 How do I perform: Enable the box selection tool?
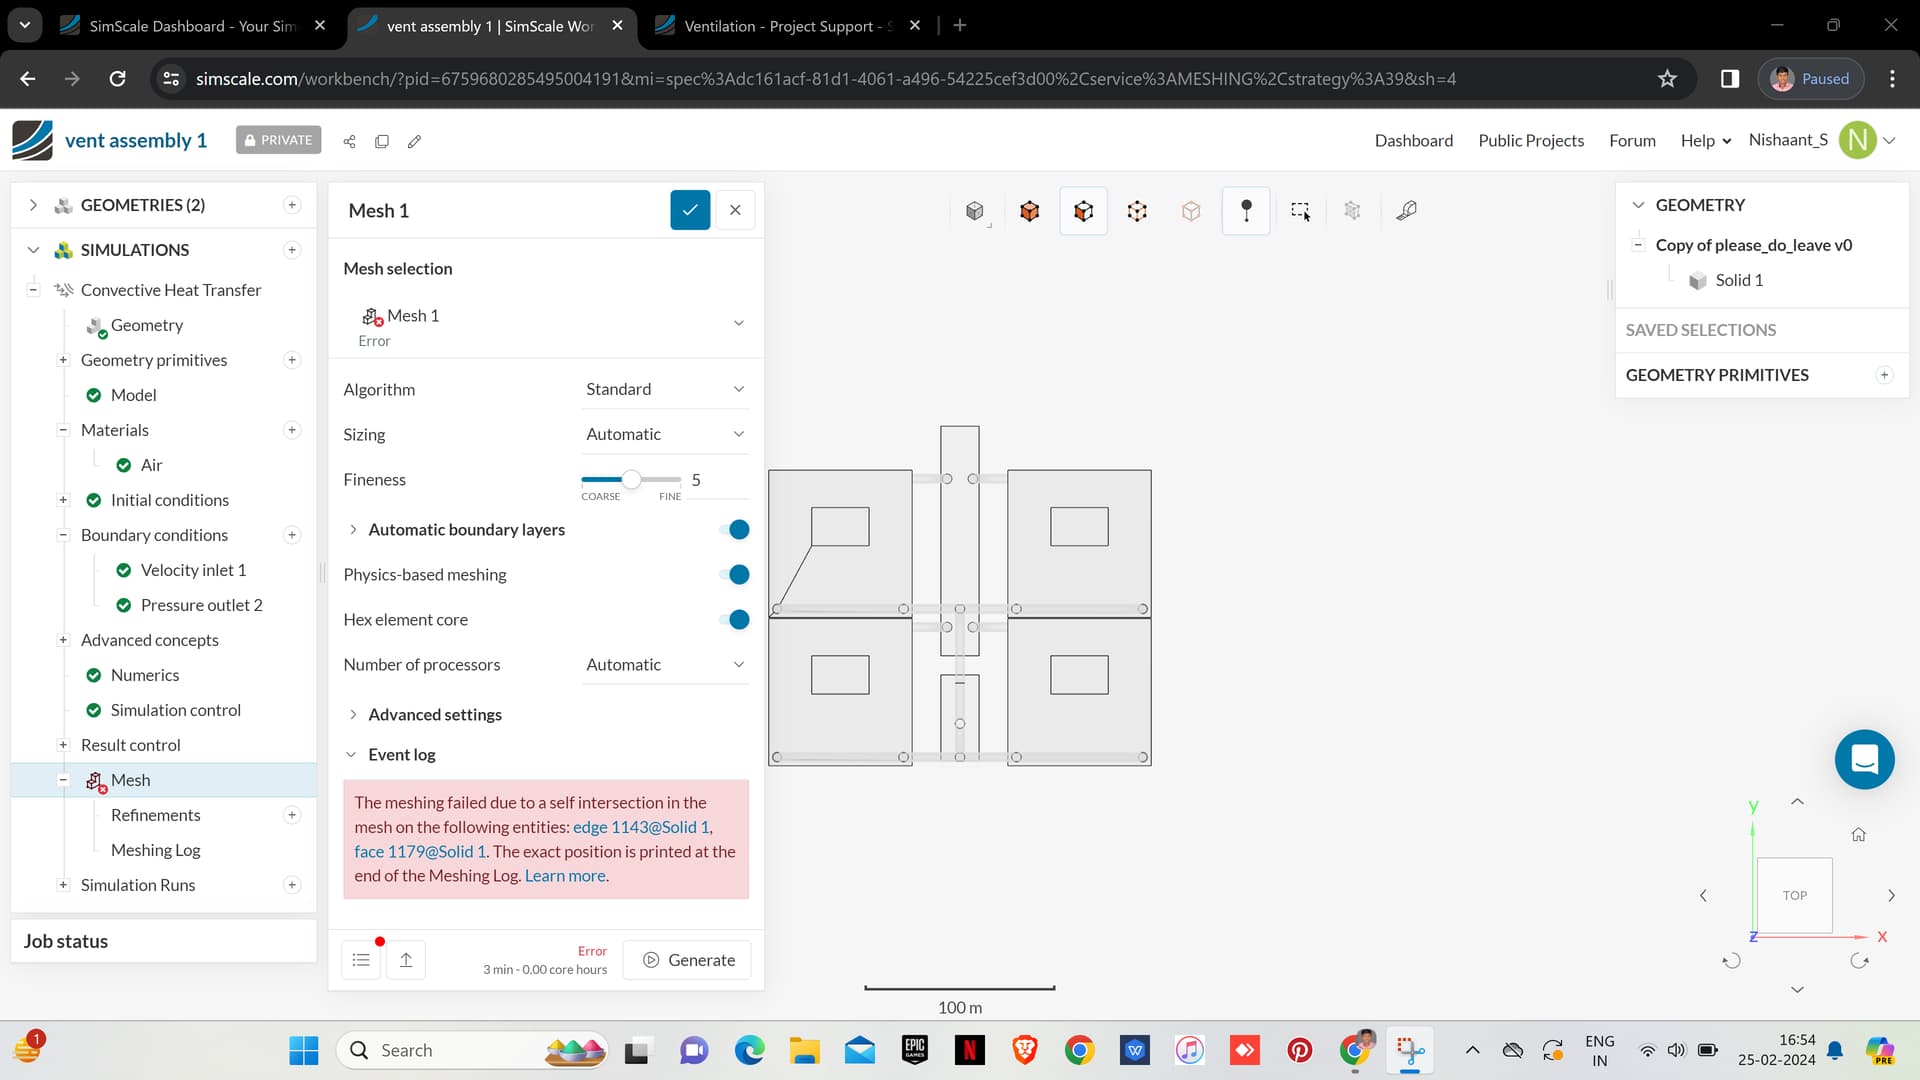1300,211
